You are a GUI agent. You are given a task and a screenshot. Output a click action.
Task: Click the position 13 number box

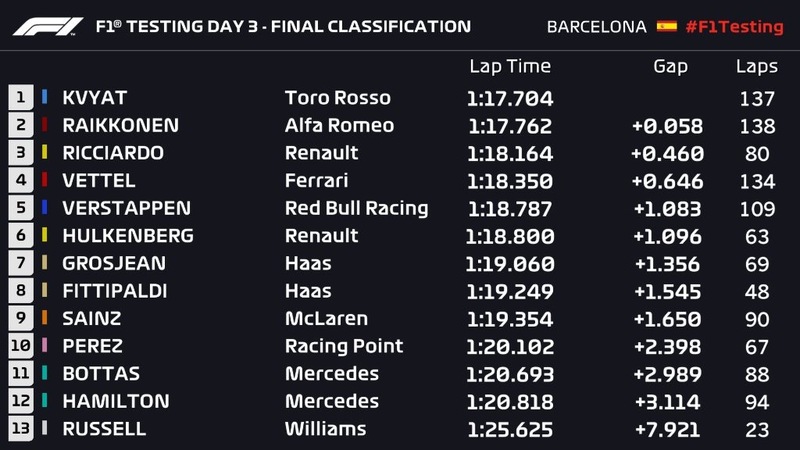click(x=20, y=428)
